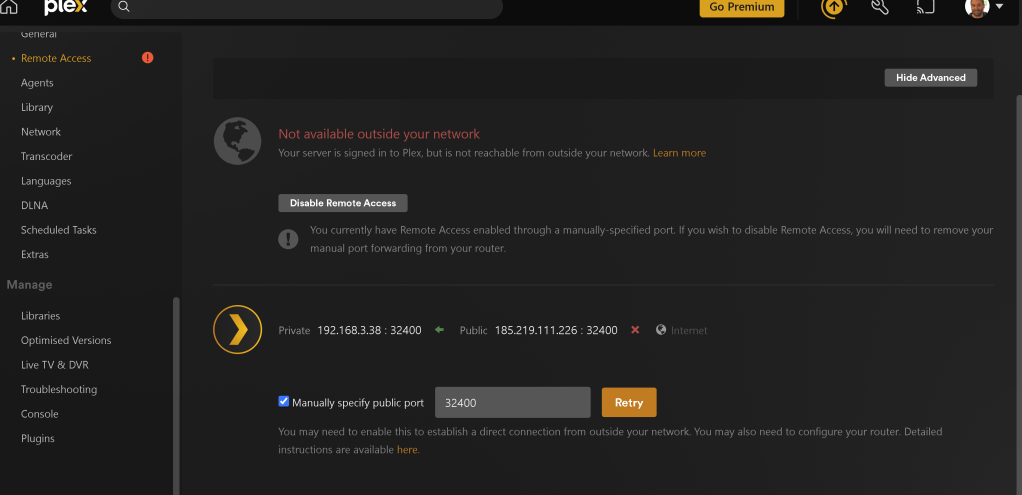This screenshot has height=495, width=1022.
Task: Open the settings wrench icon
Action: tap(880, 7)
